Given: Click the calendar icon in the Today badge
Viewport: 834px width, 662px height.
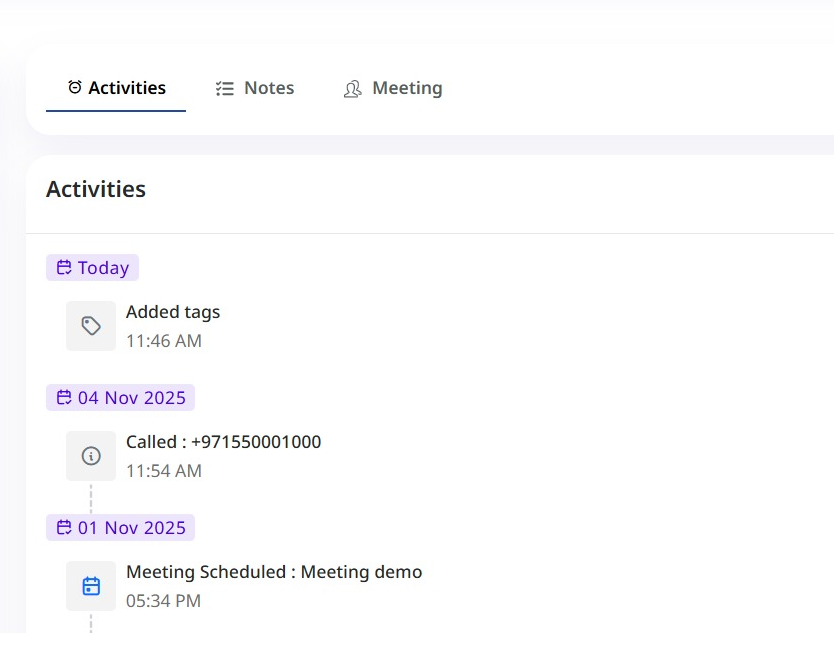Looking at the screenshot, I should (x=64, y=268).
